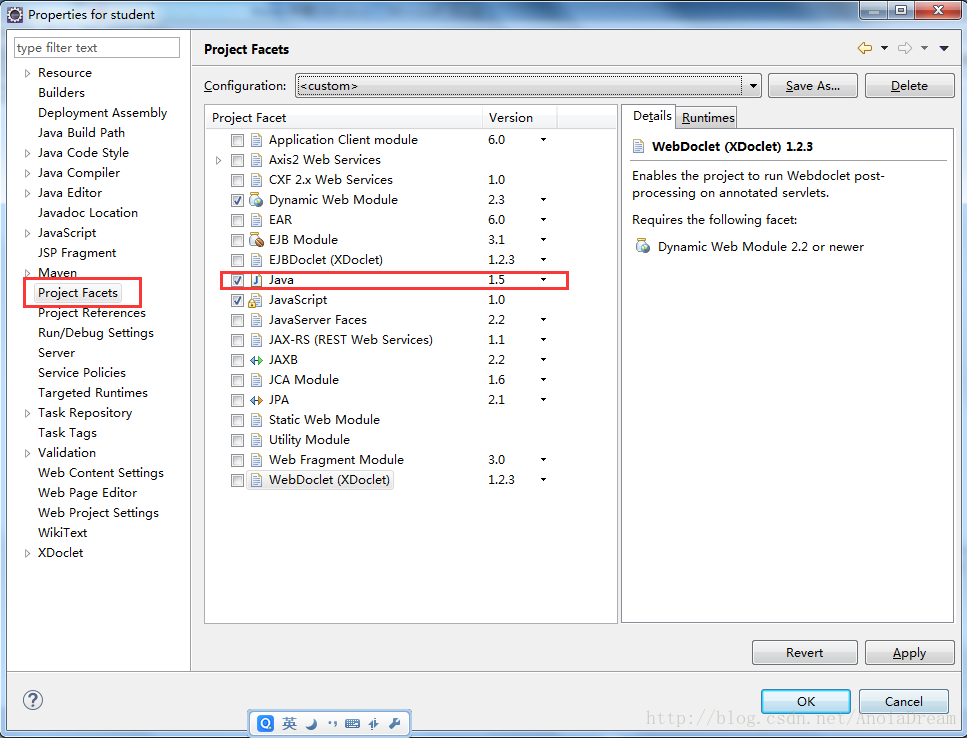Check the Utility Module checkbox

coord(237,440)
